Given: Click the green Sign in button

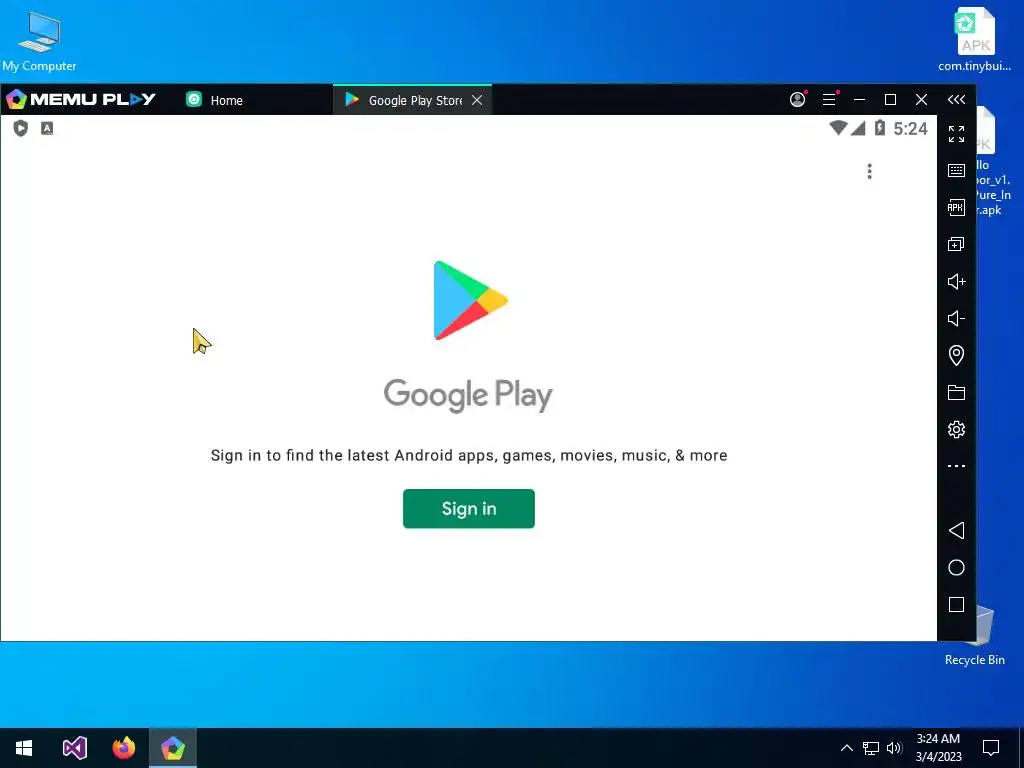Looking at the screenshot, I should [x=468, y=508].
